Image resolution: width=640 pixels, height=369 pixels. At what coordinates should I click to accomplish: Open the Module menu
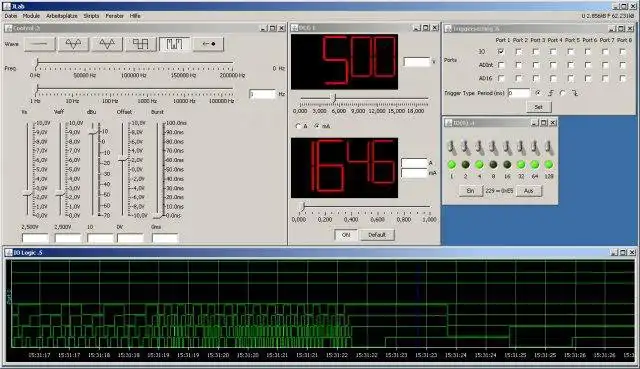(x=31, y=16)
